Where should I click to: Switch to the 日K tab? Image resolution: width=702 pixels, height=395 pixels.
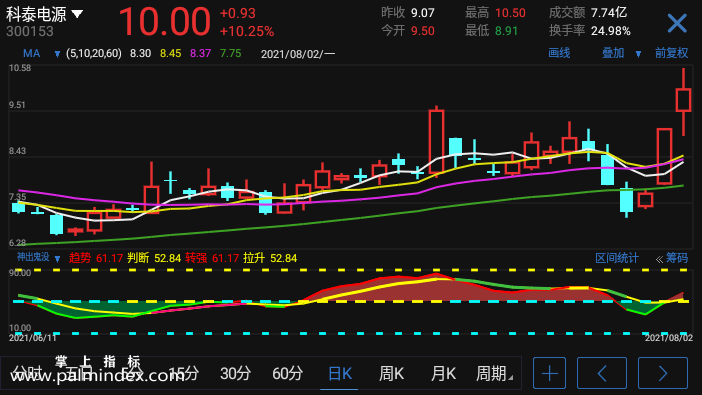pos(340,374)
